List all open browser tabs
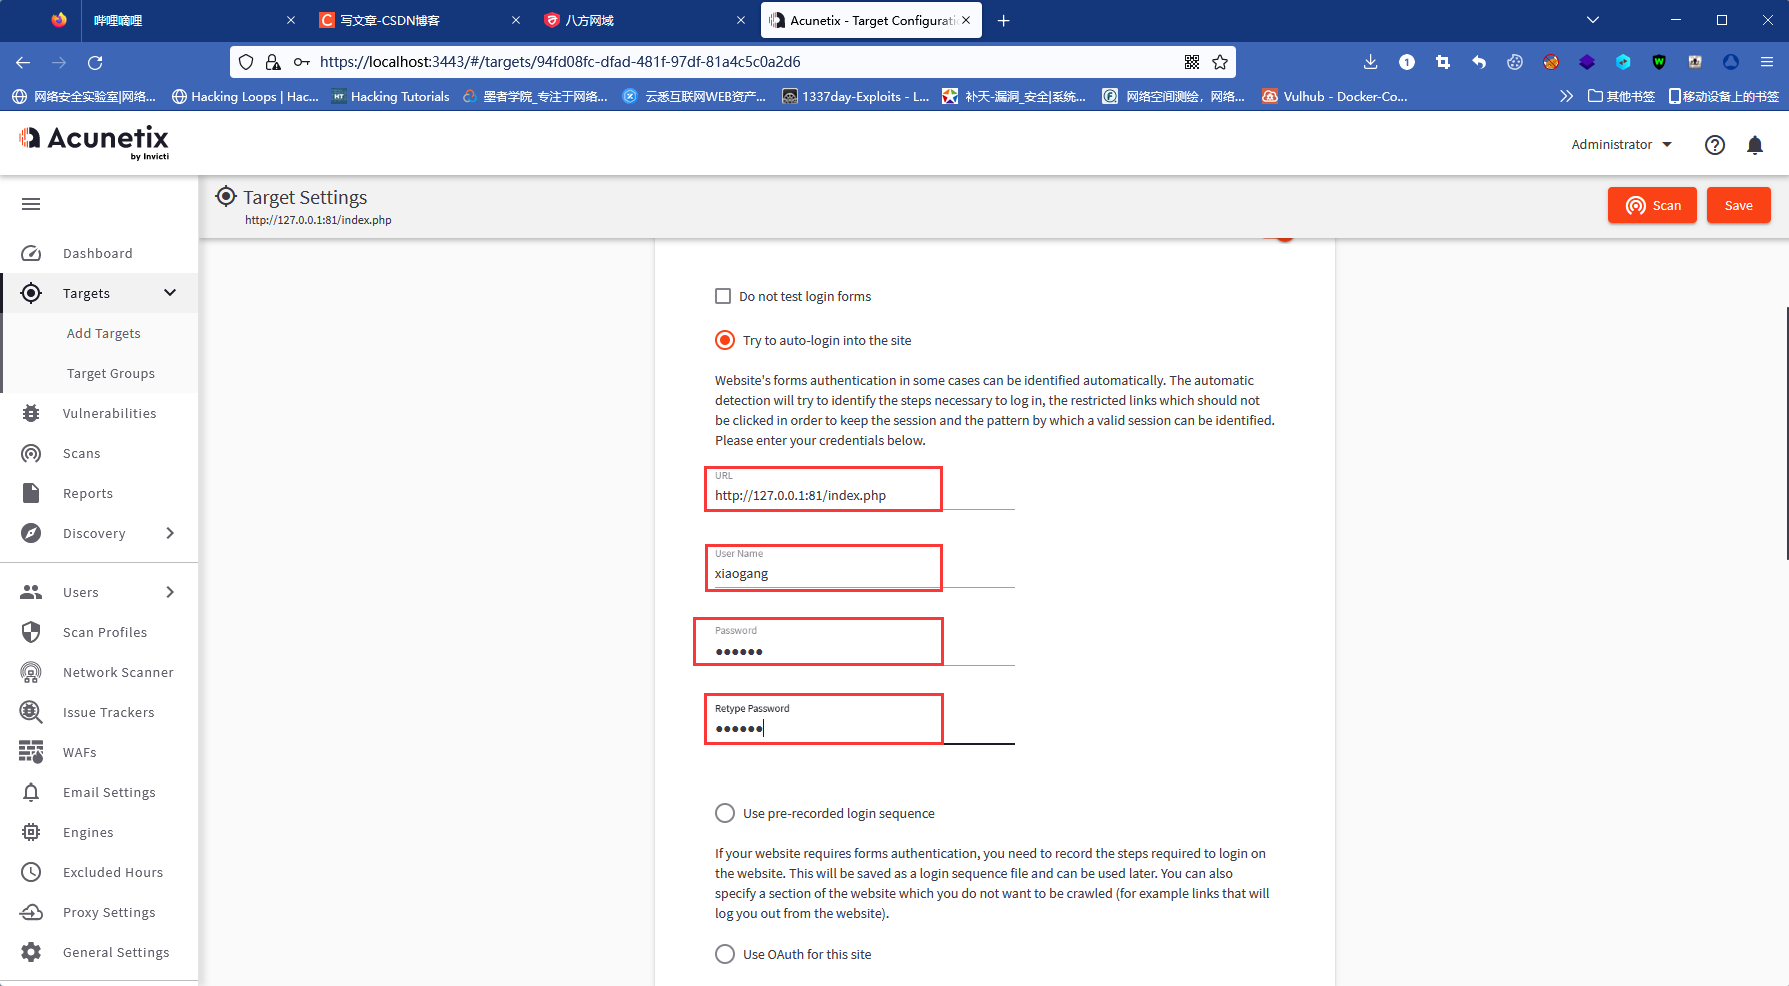The image size is (1789, 986). [x=1593, y=20]
